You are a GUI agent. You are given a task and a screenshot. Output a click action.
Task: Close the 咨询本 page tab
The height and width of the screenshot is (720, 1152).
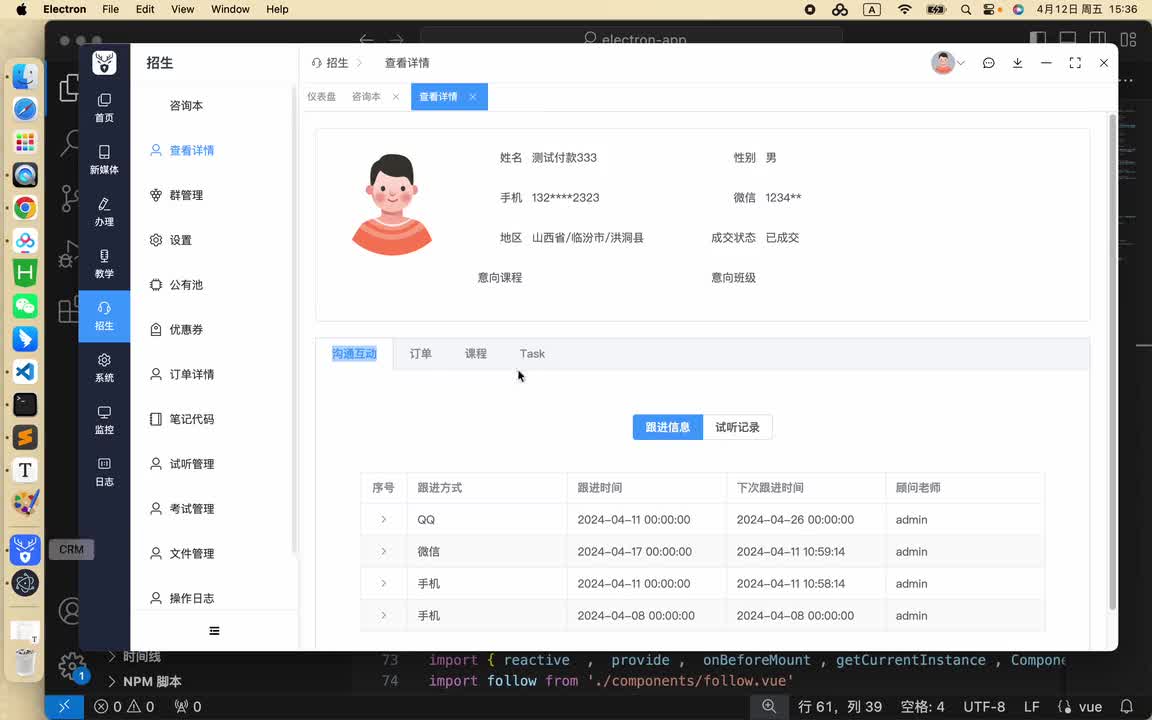click(x=396, y=97)
